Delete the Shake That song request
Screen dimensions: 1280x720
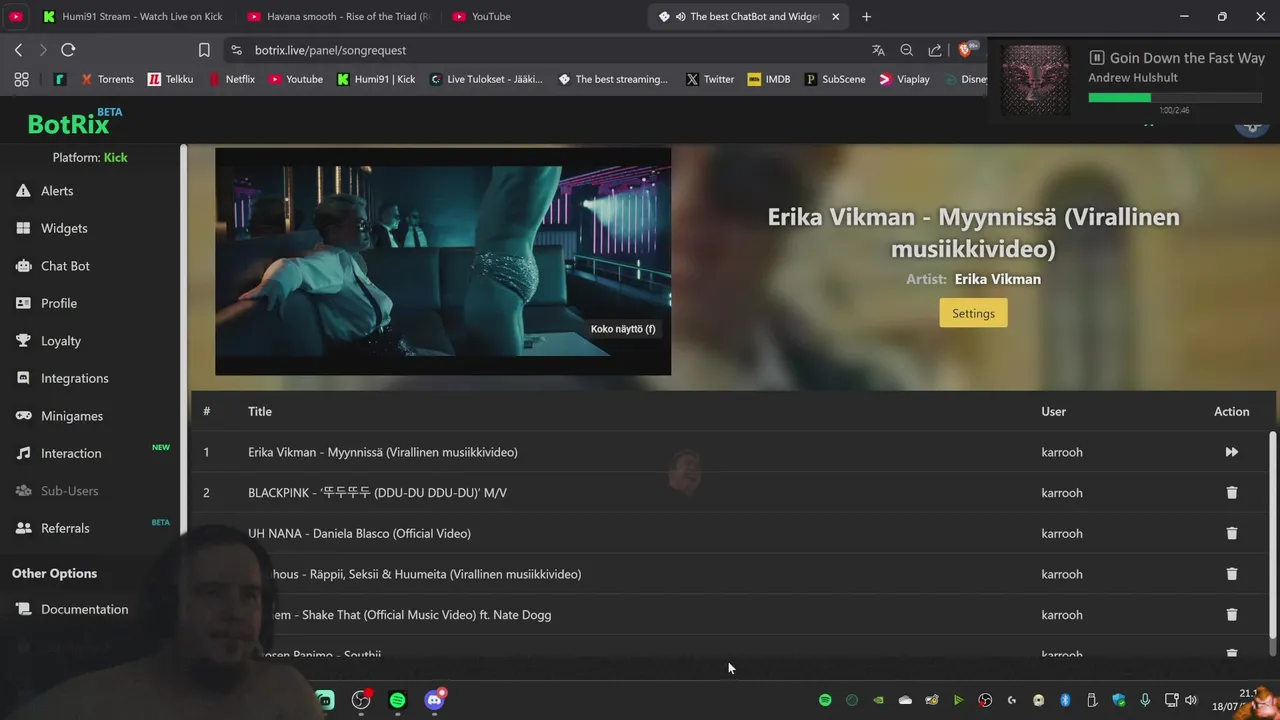tap(1231, 615)
